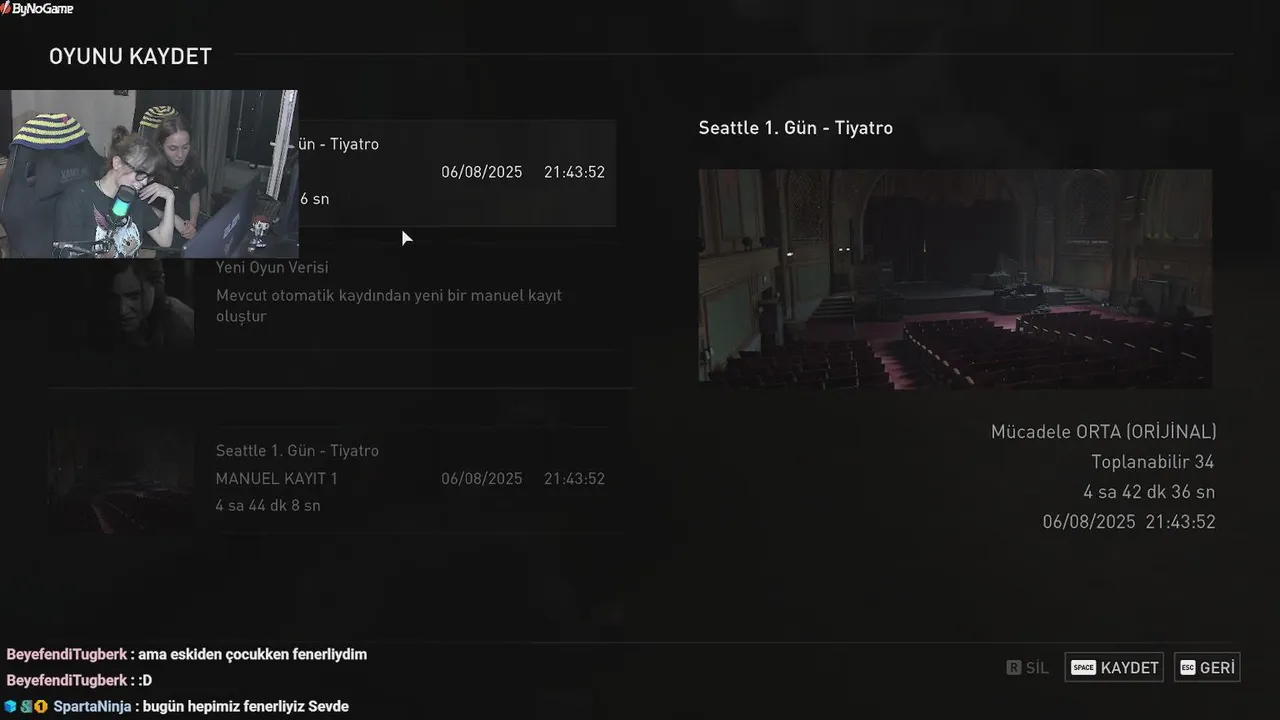1280x720 pixels.
Task: Click SpartaNinja's chat badge icons
Action: point(26,706)
